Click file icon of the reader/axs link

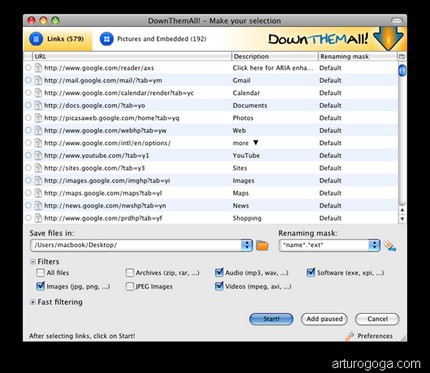(39, 68)
